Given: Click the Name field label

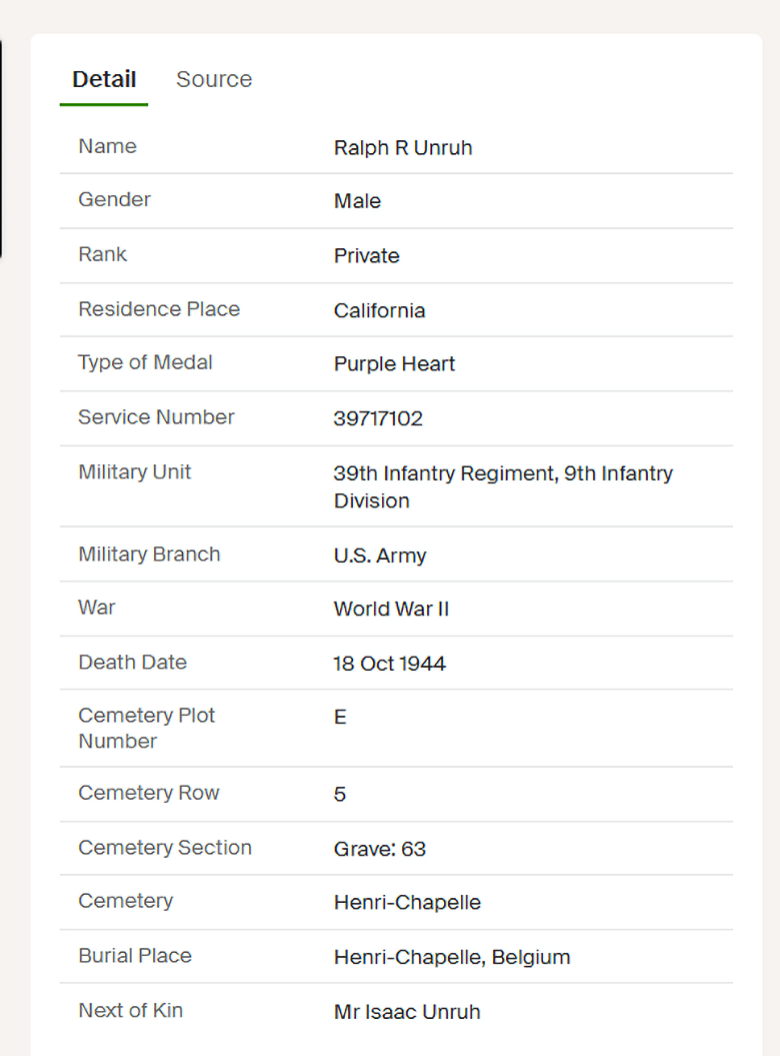Looking at the screenshot, I should (x=107, y=146).
